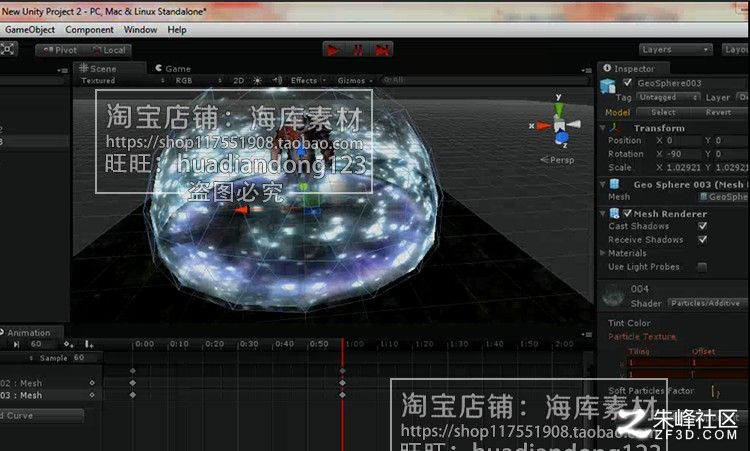Toggle the 2D scene view button
750x451 pixels.
(238, 80)
